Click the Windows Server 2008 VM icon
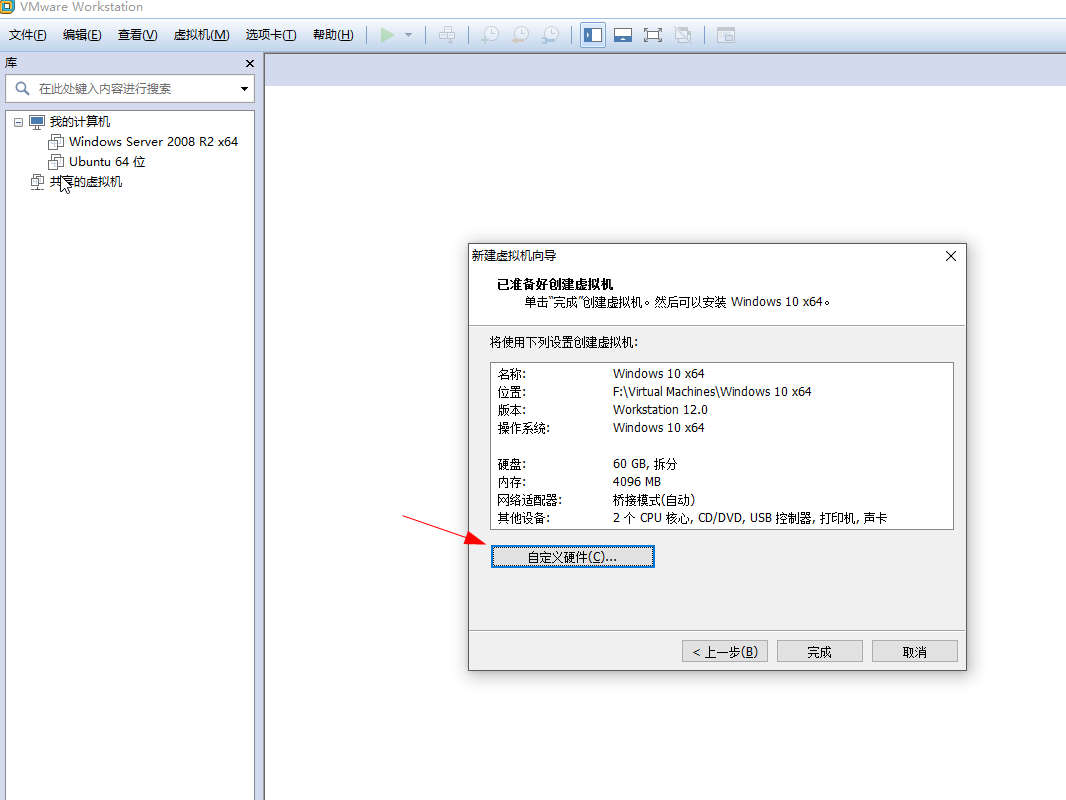Screen dimensions: 1066x800 [56, 141]
